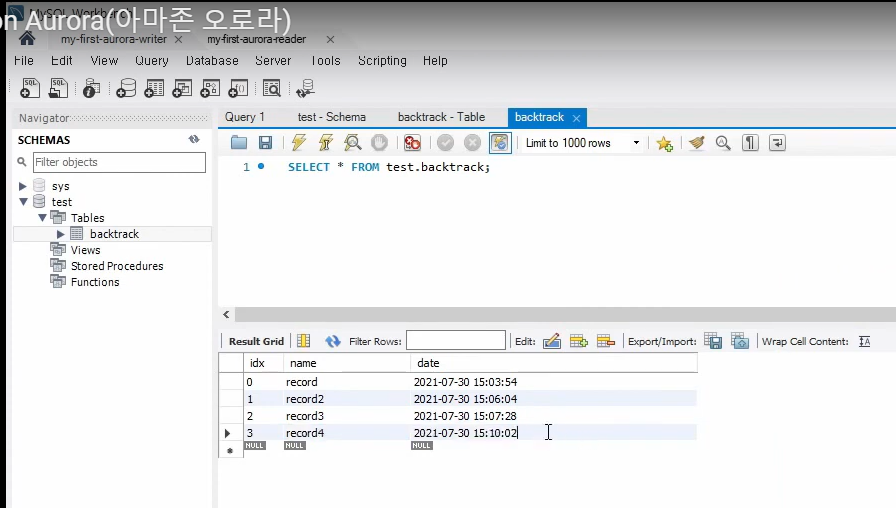Create a new view icon
Image resolution: width=896 pixels, height=508 pixels.
tap(182, 89)
